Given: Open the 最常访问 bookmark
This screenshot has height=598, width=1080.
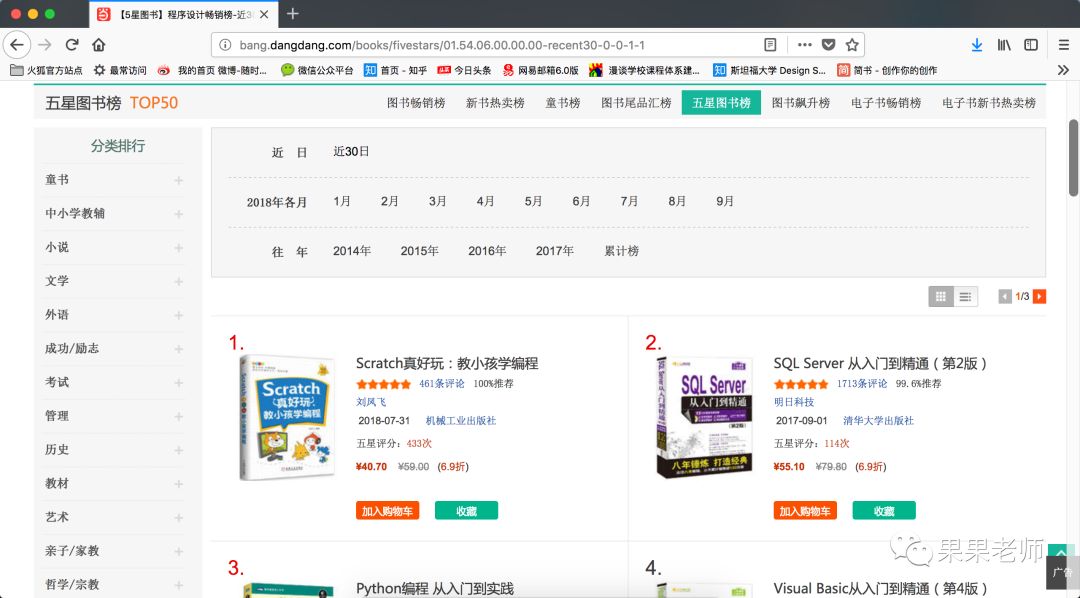Looking at the screenshot, I should (x=120, y=70).
